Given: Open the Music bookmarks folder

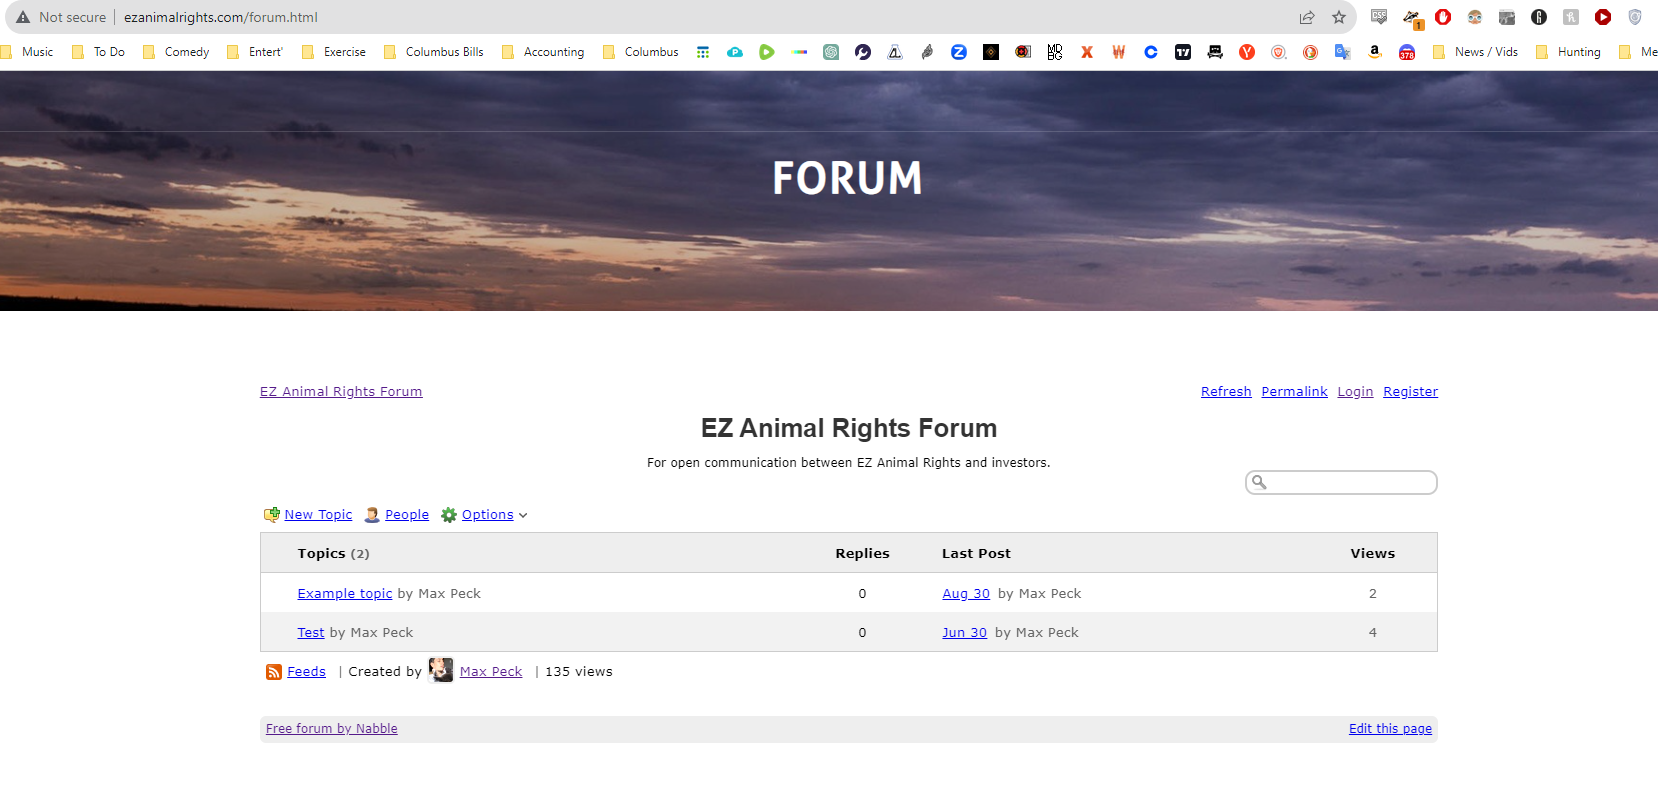Looking at the screenshot, I should pyautogui.click(x=28, y=52).
